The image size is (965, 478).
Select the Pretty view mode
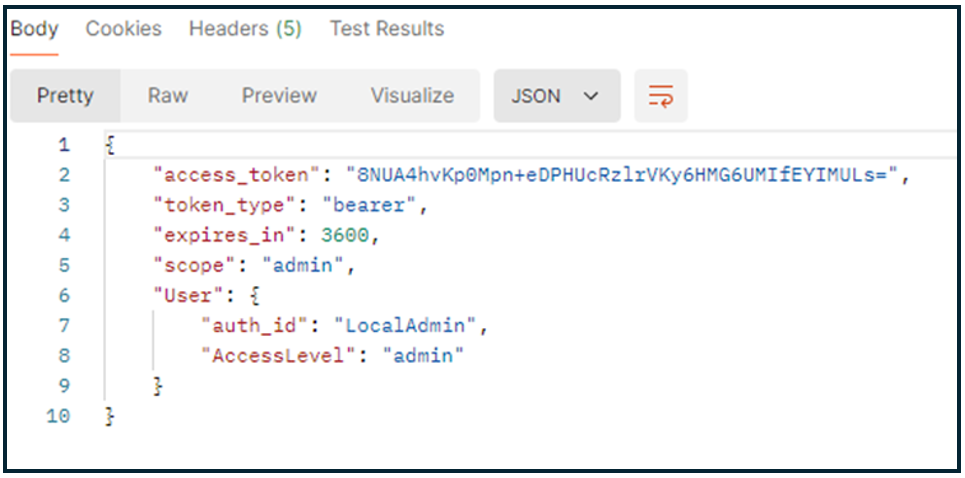click(65, 96)
